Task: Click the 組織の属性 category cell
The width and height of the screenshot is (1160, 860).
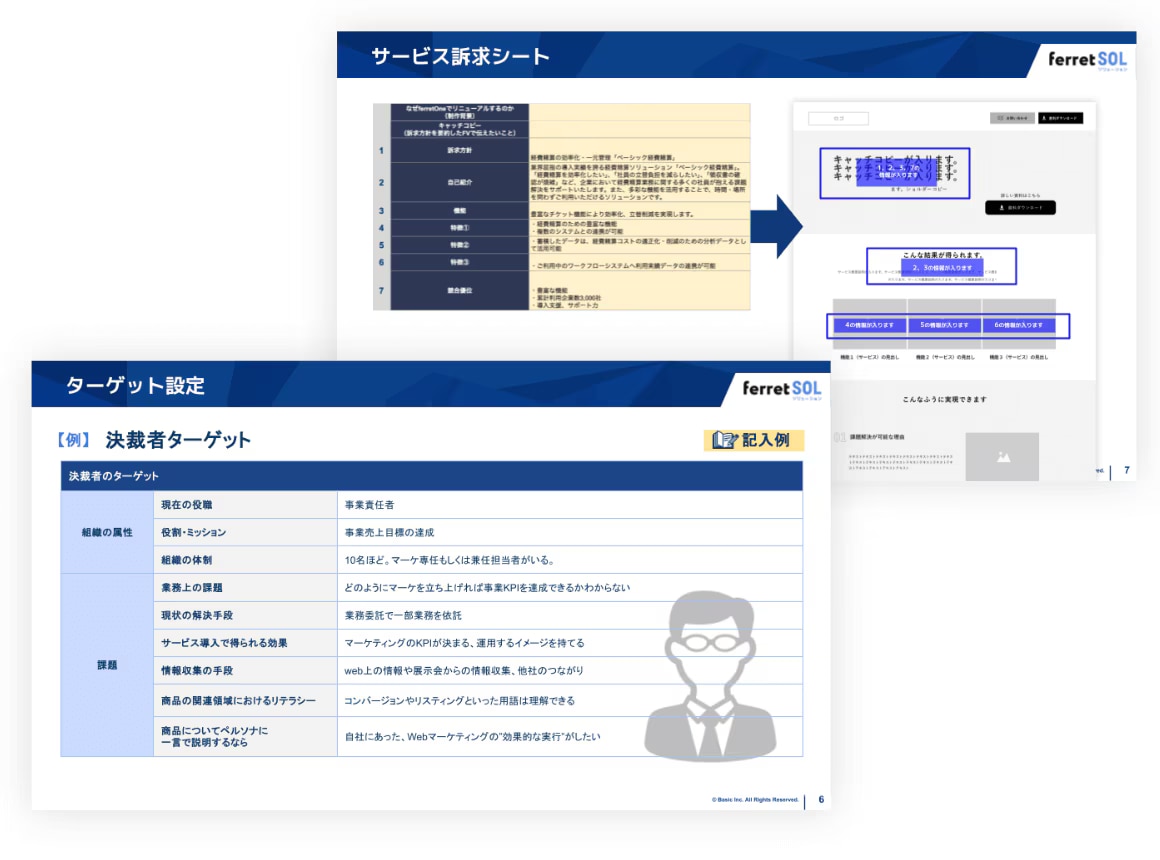Action: (107, 533)
